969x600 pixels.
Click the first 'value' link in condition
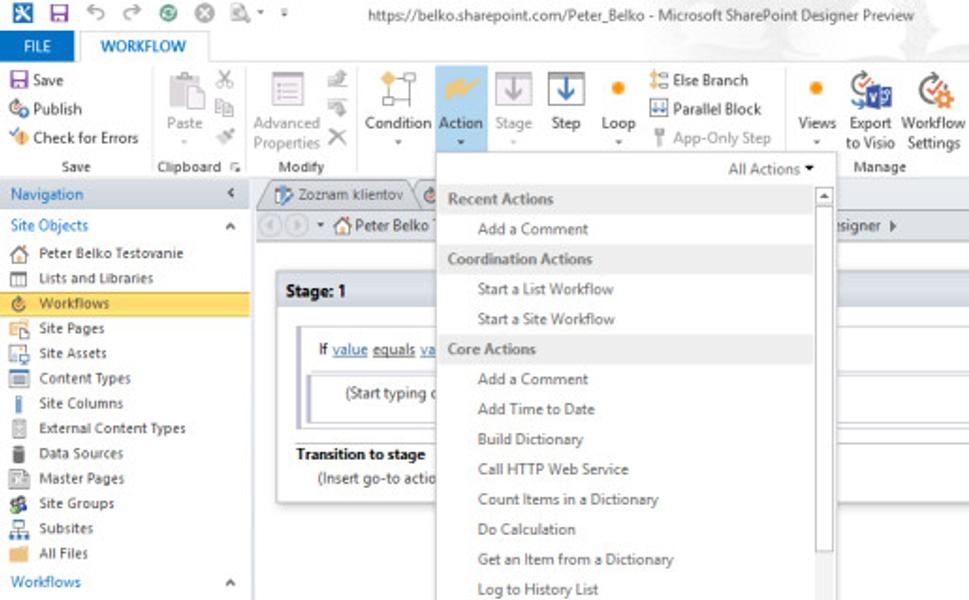coord(350,350)
